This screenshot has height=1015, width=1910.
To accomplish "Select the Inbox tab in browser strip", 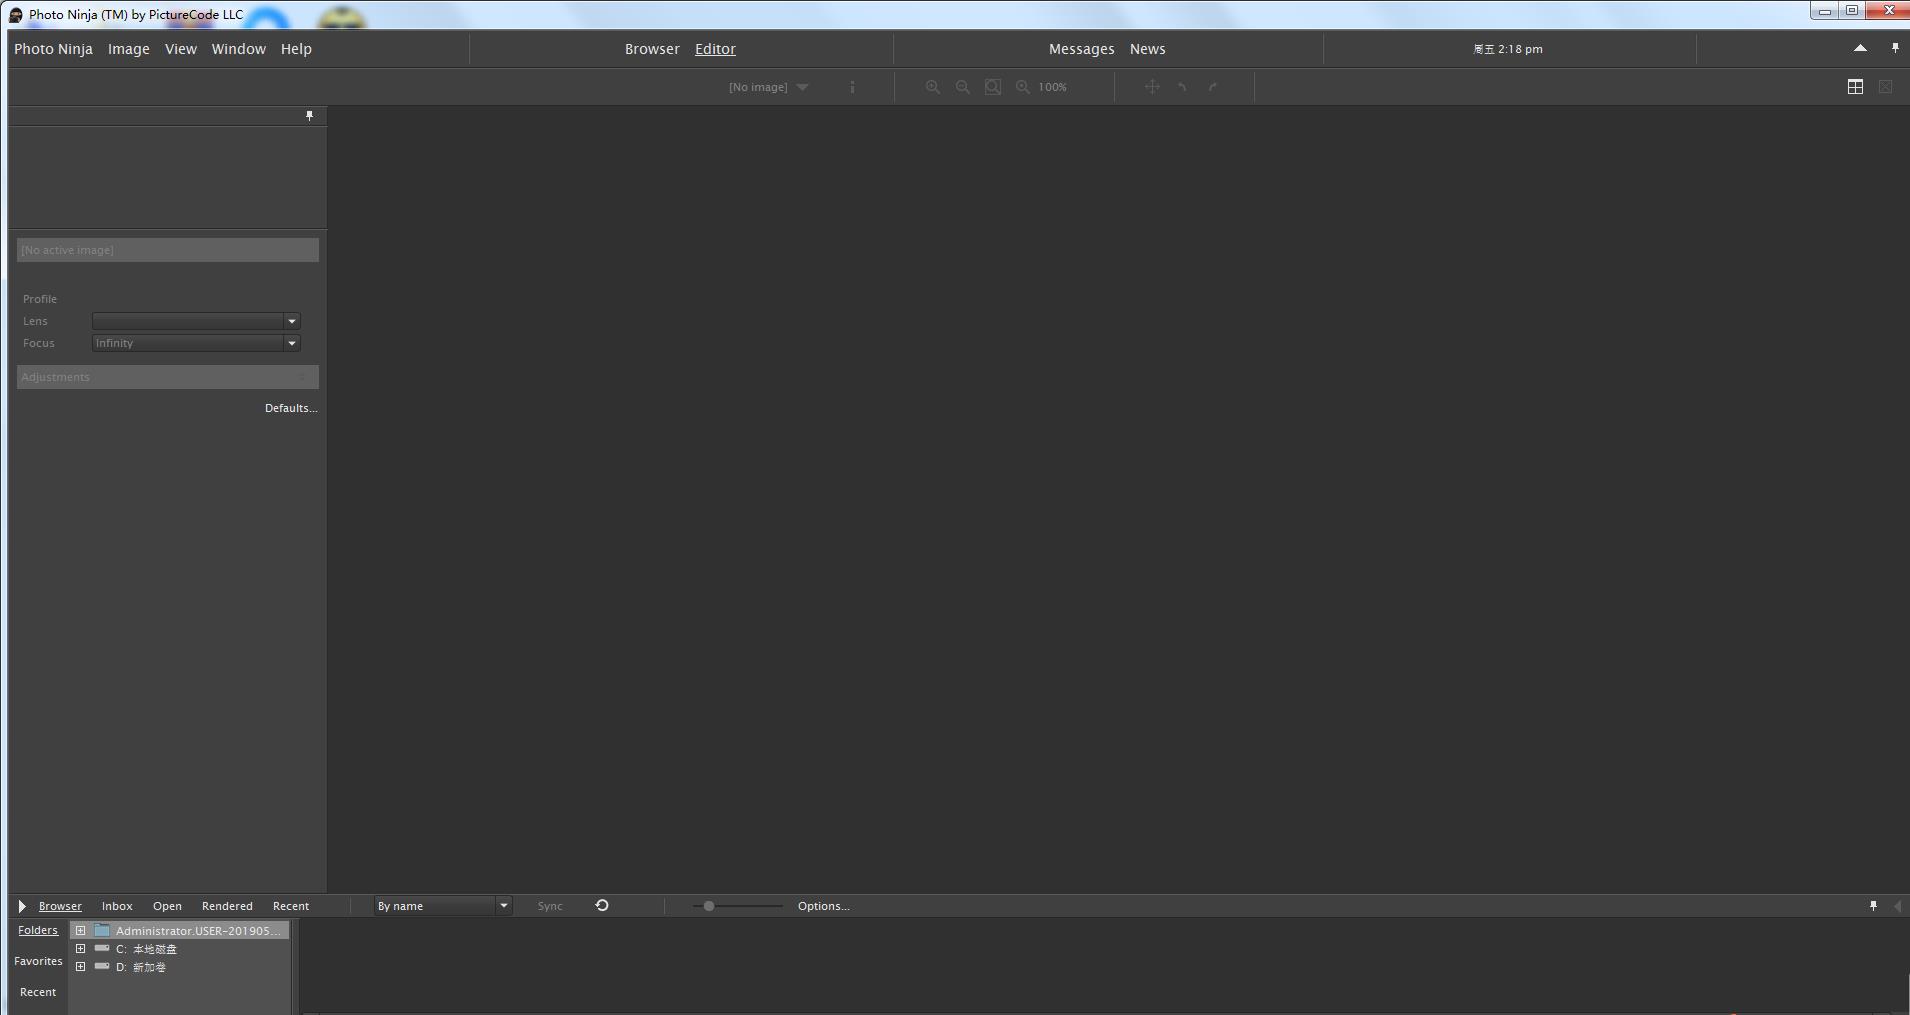I will (x=117, y=906).
